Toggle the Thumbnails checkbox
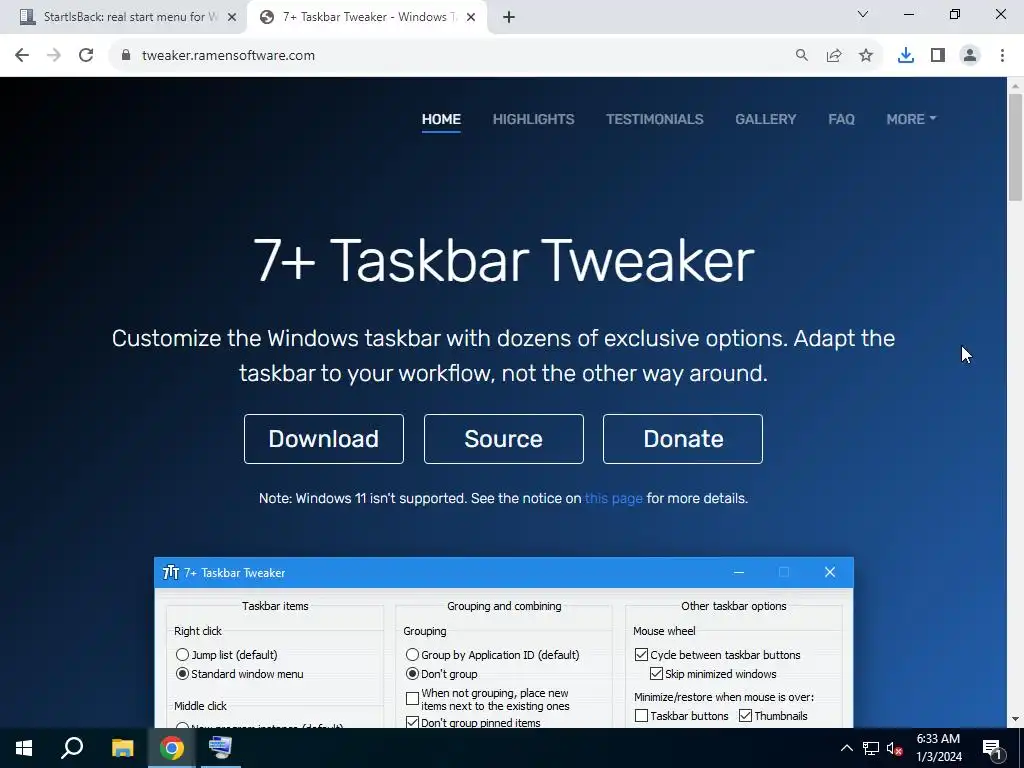This screenshot has height=768, width=1024. 745,716
